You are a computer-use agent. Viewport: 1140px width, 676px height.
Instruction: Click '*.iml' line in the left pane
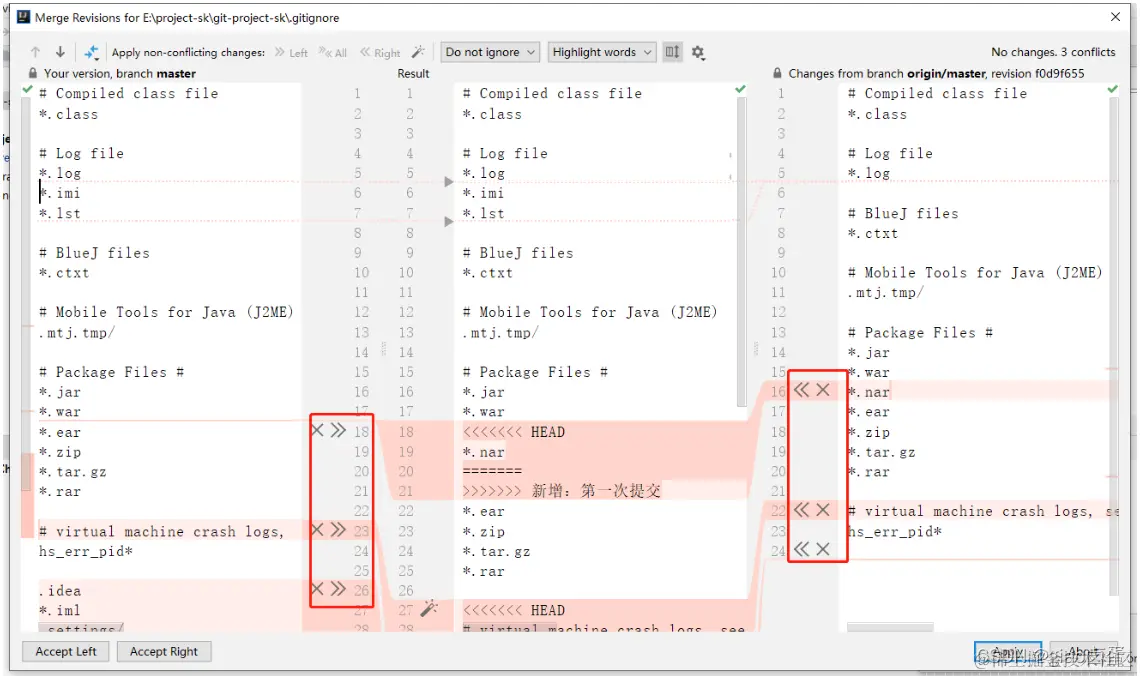click(60, 611)
